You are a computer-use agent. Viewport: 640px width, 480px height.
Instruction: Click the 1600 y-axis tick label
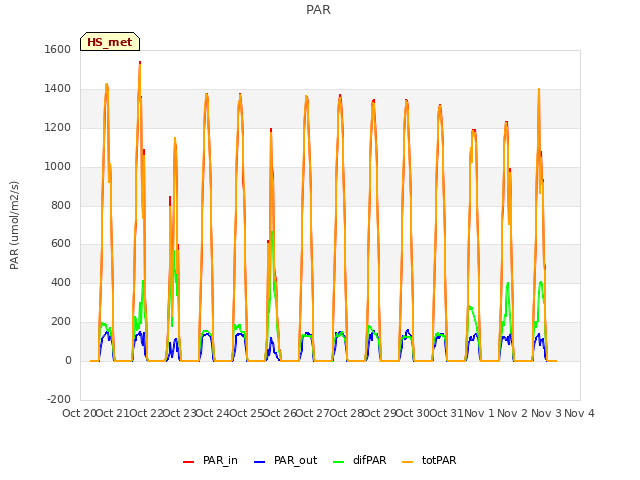[x=58, y=49]
